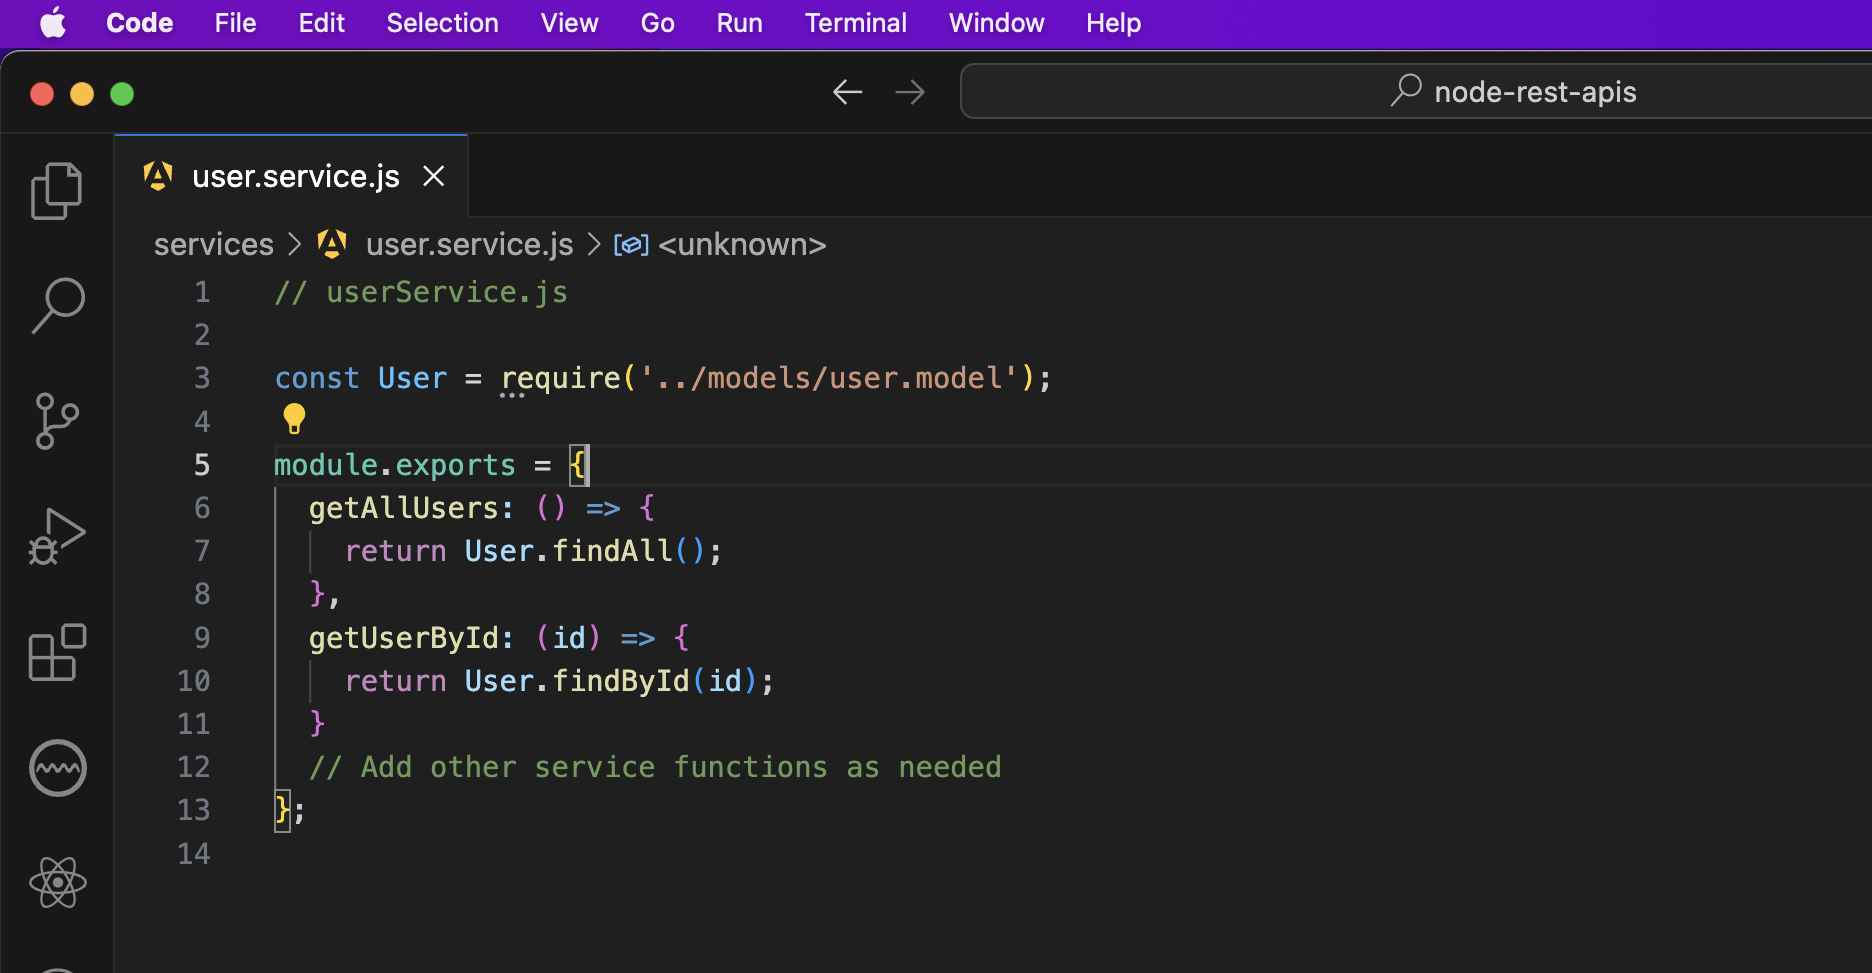Image resolution: width=1872 pixels, height=973 pixels.
Task: Expand the user.service.js breadcrumb item
Action: pos(469,244)
